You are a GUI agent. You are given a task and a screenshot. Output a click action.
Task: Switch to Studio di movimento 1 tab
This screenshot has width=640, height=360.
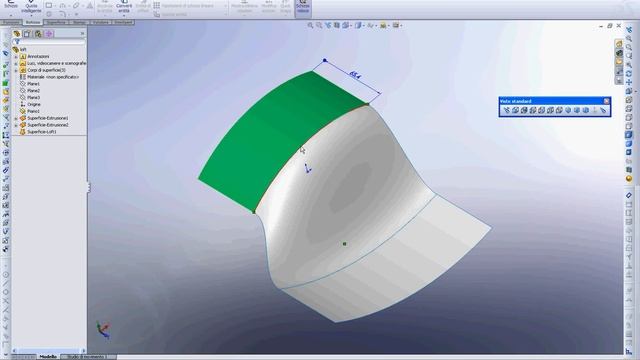[87, 357]
